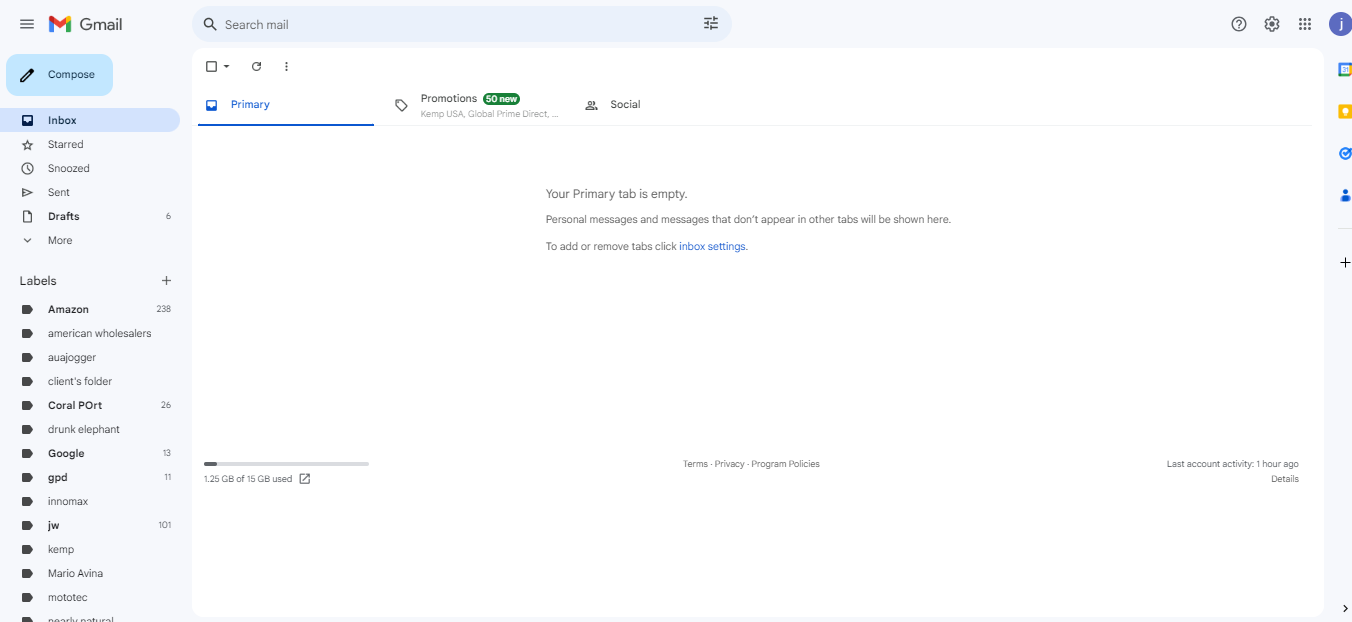This screenshot has width=1352, height=622.
Task: Open Google Calendar side panel icon
Action: [x=1345, y=69]
